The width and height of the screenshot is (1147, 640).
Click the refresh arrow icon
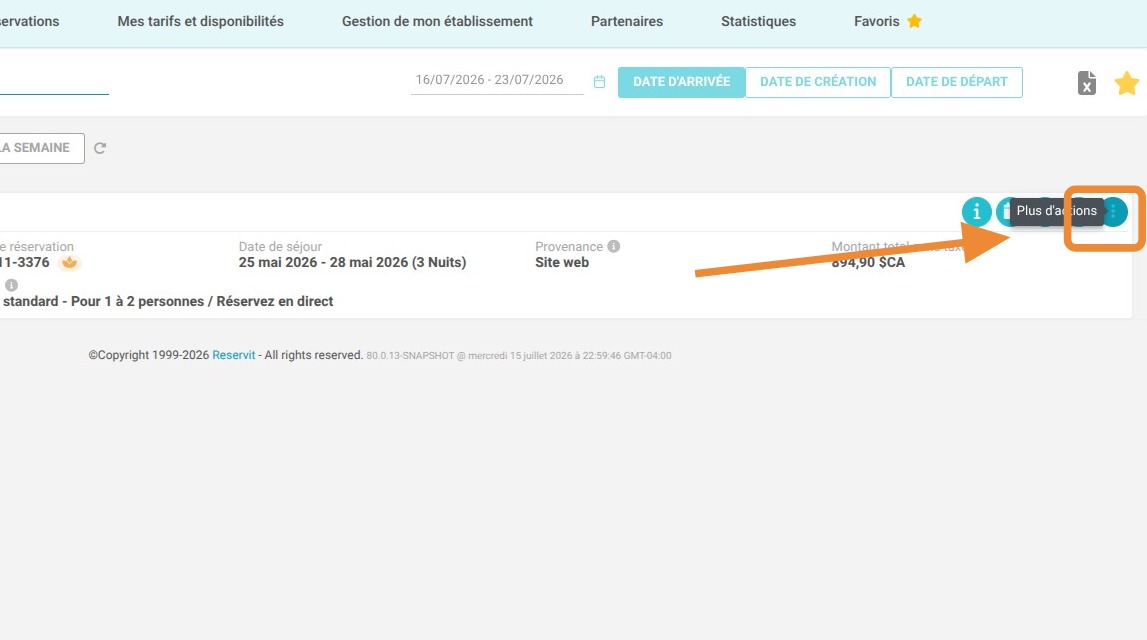click(100, 148)
